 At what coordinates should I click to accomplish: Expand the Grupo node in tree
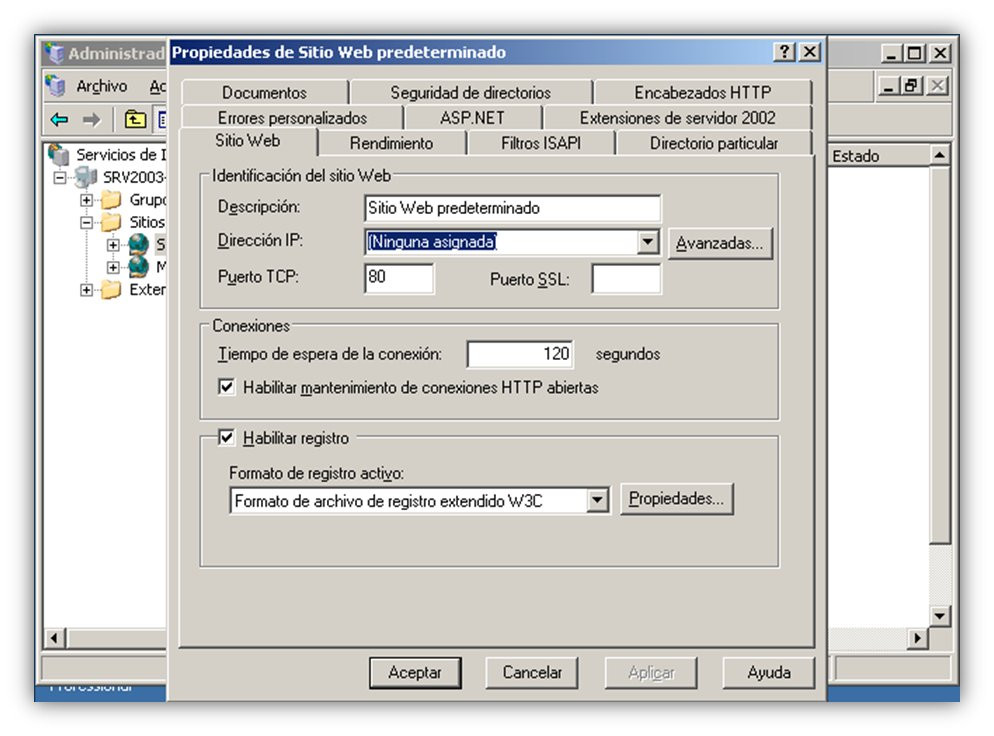point(86,200)
